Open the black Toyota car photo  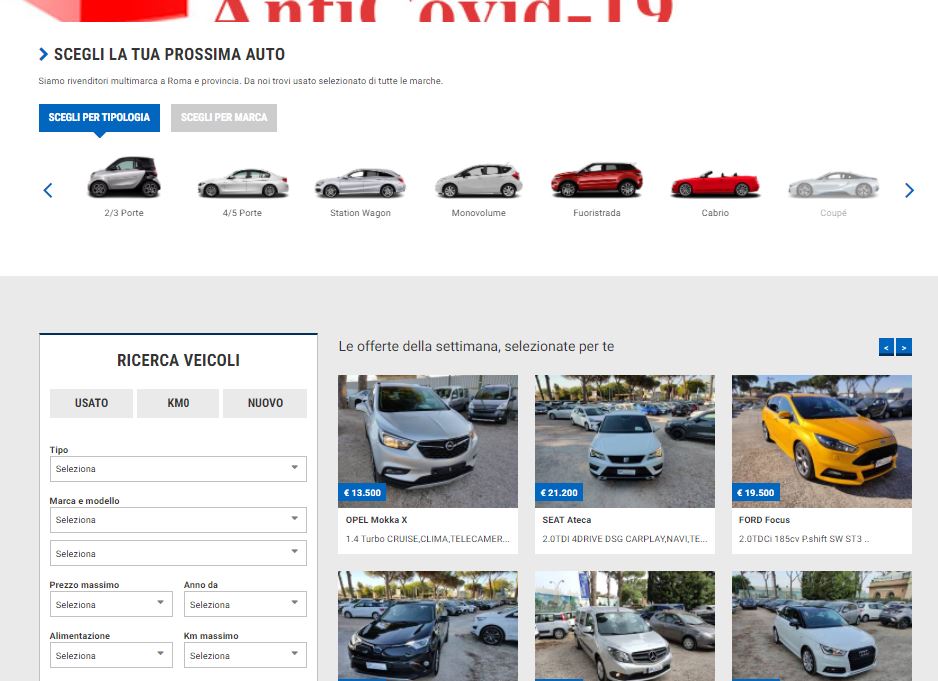428,626
